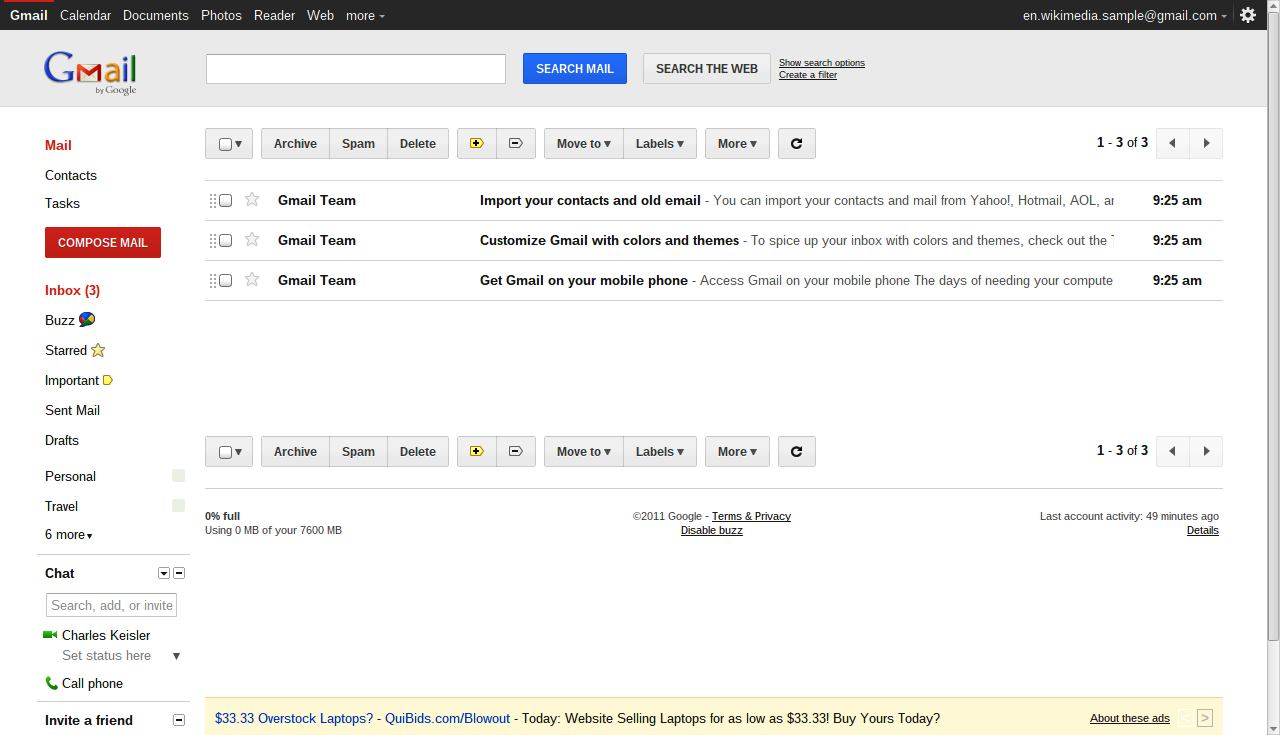The width and height of the screenshot is (1280, 735).
Task: Go to newer messages with top arrow
Action: (x=1173, y=144)
